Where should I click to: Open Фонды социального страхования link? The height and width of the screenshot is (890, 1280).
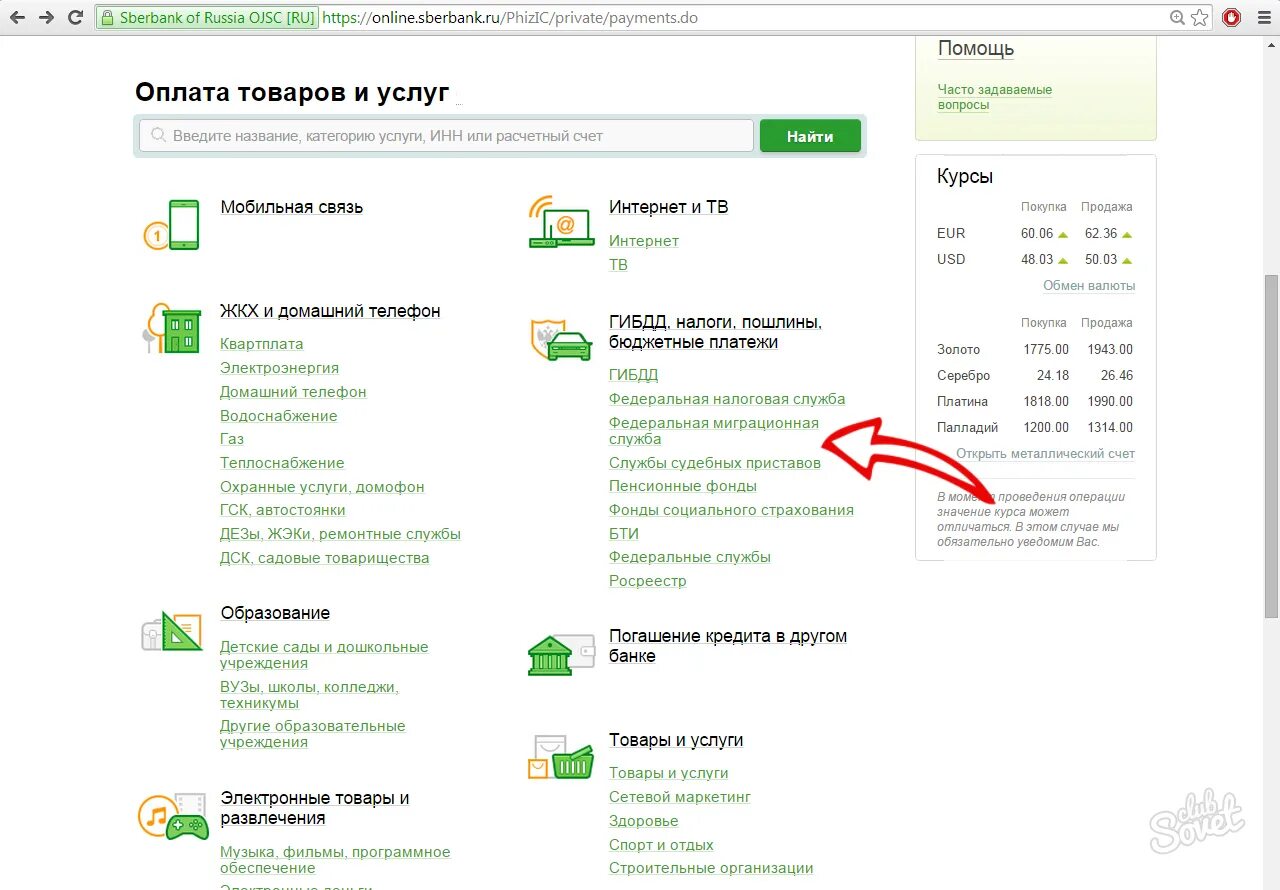coord(731,510)
